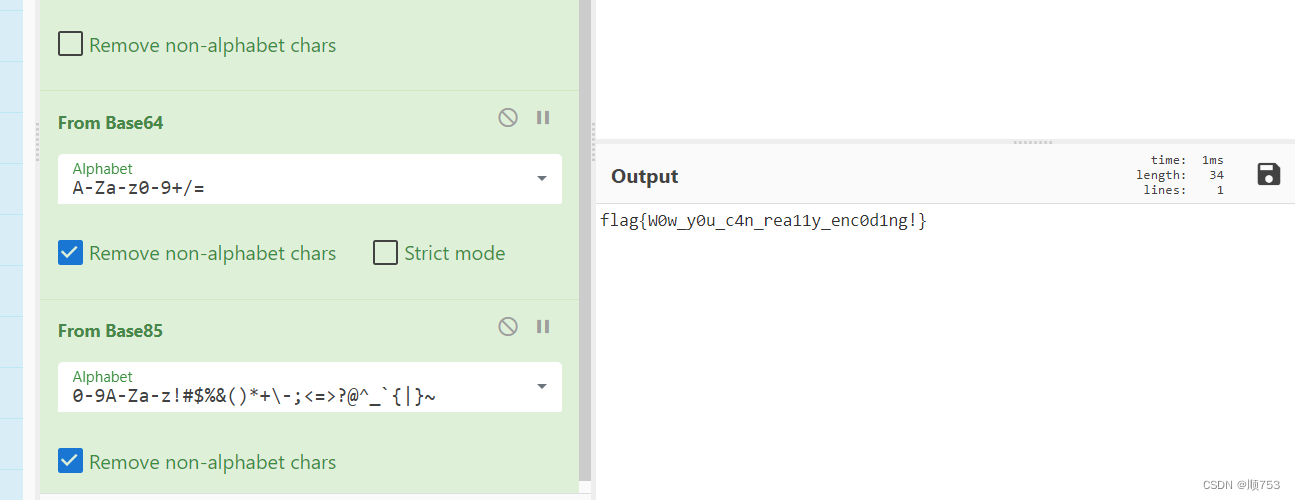
Task: Click the output length 34 value
Action: click(x=1216, y=175)
